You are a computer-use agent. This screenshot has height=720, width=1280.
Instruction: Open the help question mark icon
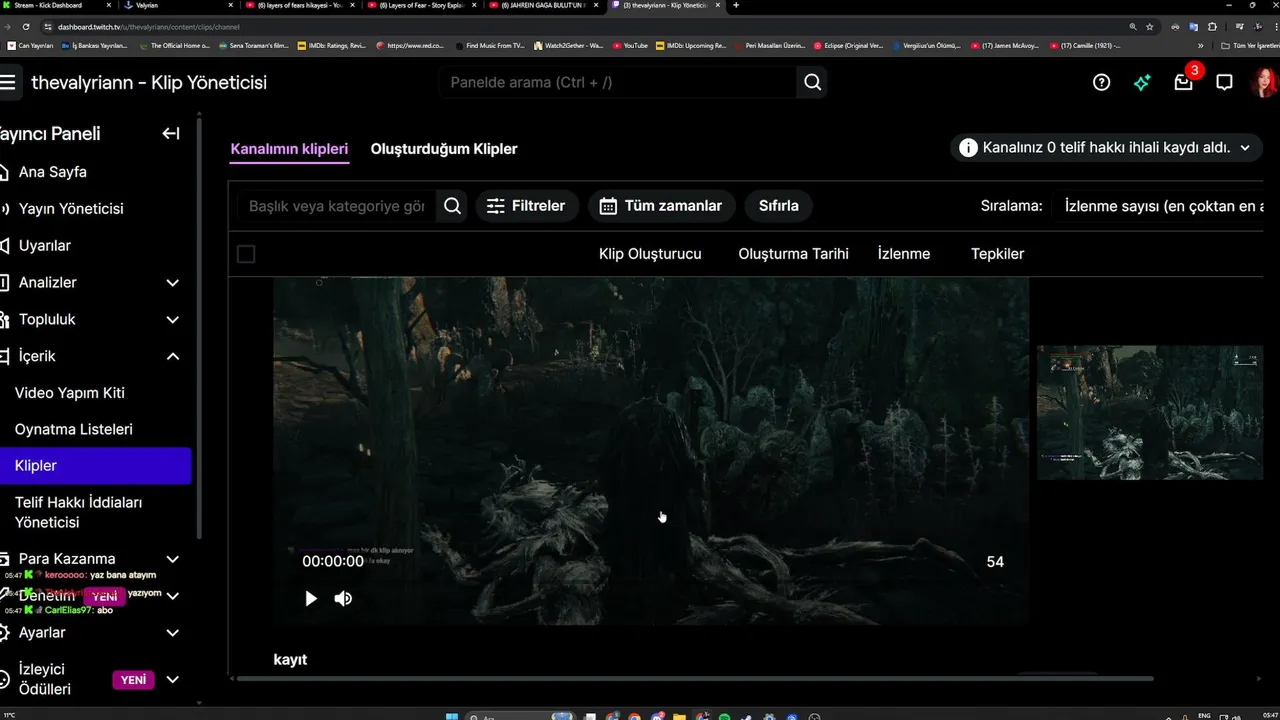(x=1101, y=82)
